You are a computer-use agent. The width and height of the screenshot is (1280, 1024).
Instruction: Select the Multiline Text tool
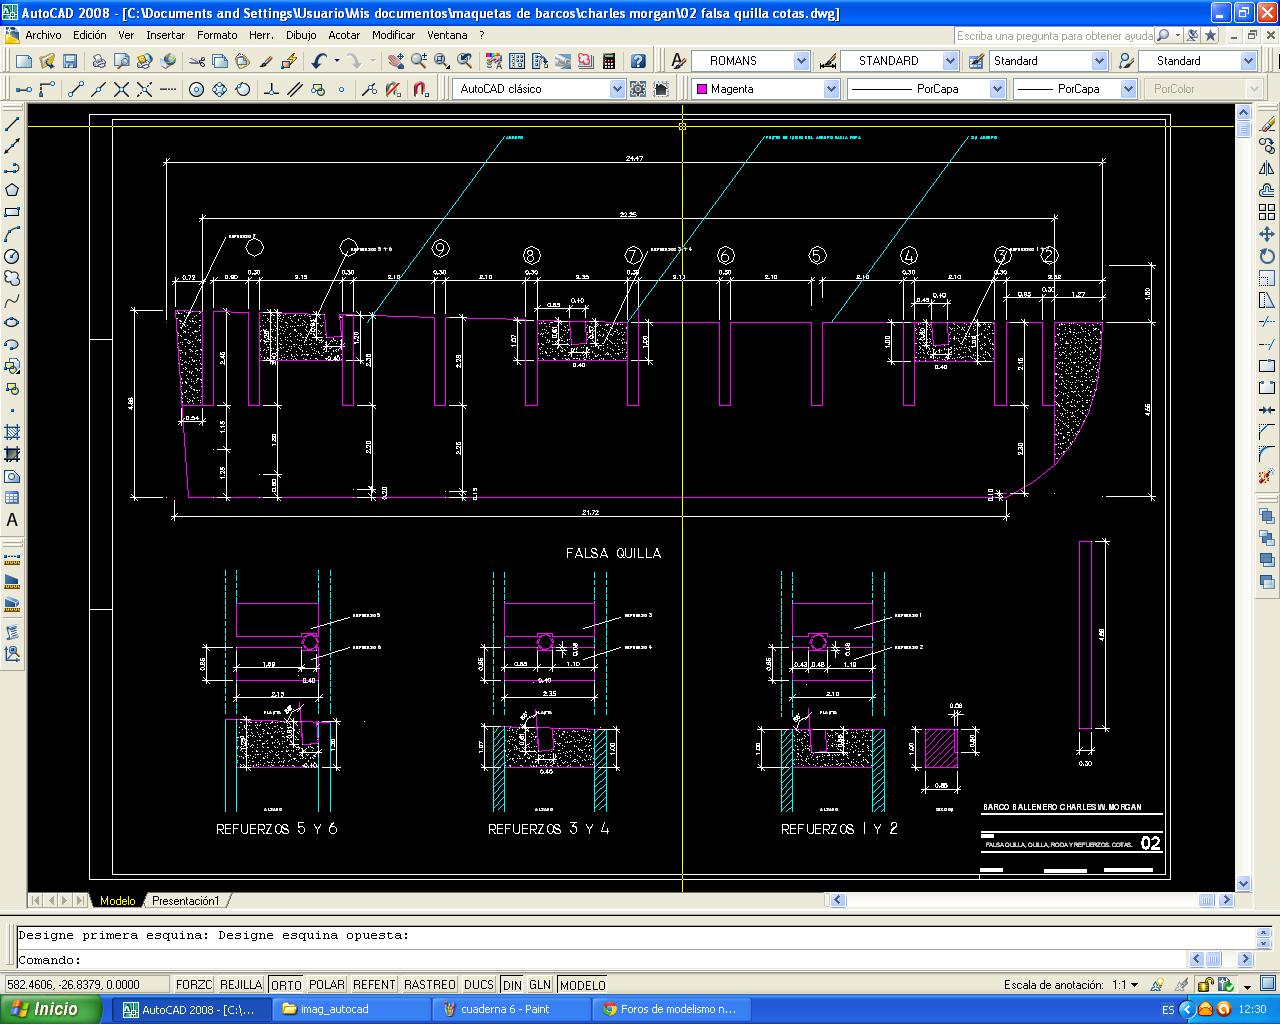point(13,520)
